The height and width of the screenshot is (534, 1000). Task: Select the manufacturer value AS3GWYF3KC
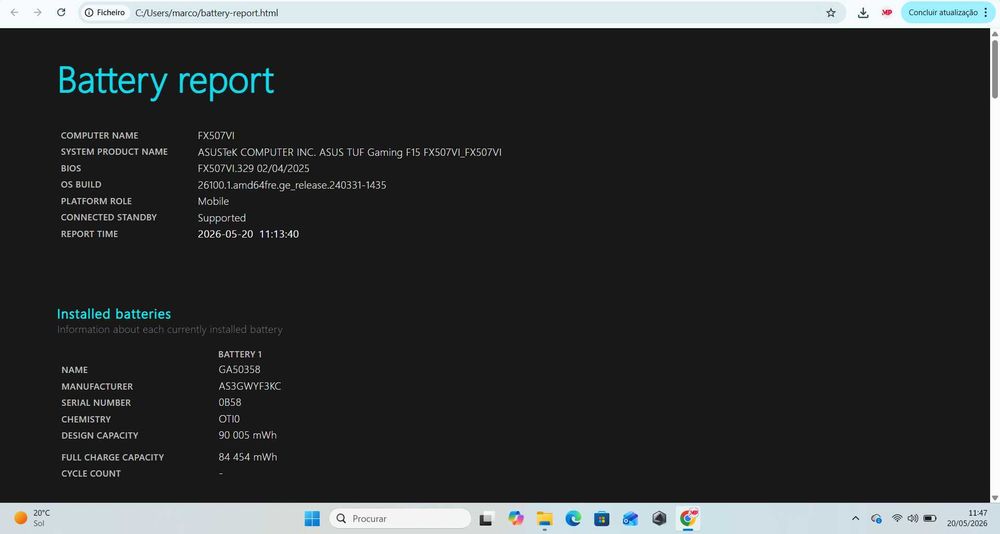pos(249,386)
